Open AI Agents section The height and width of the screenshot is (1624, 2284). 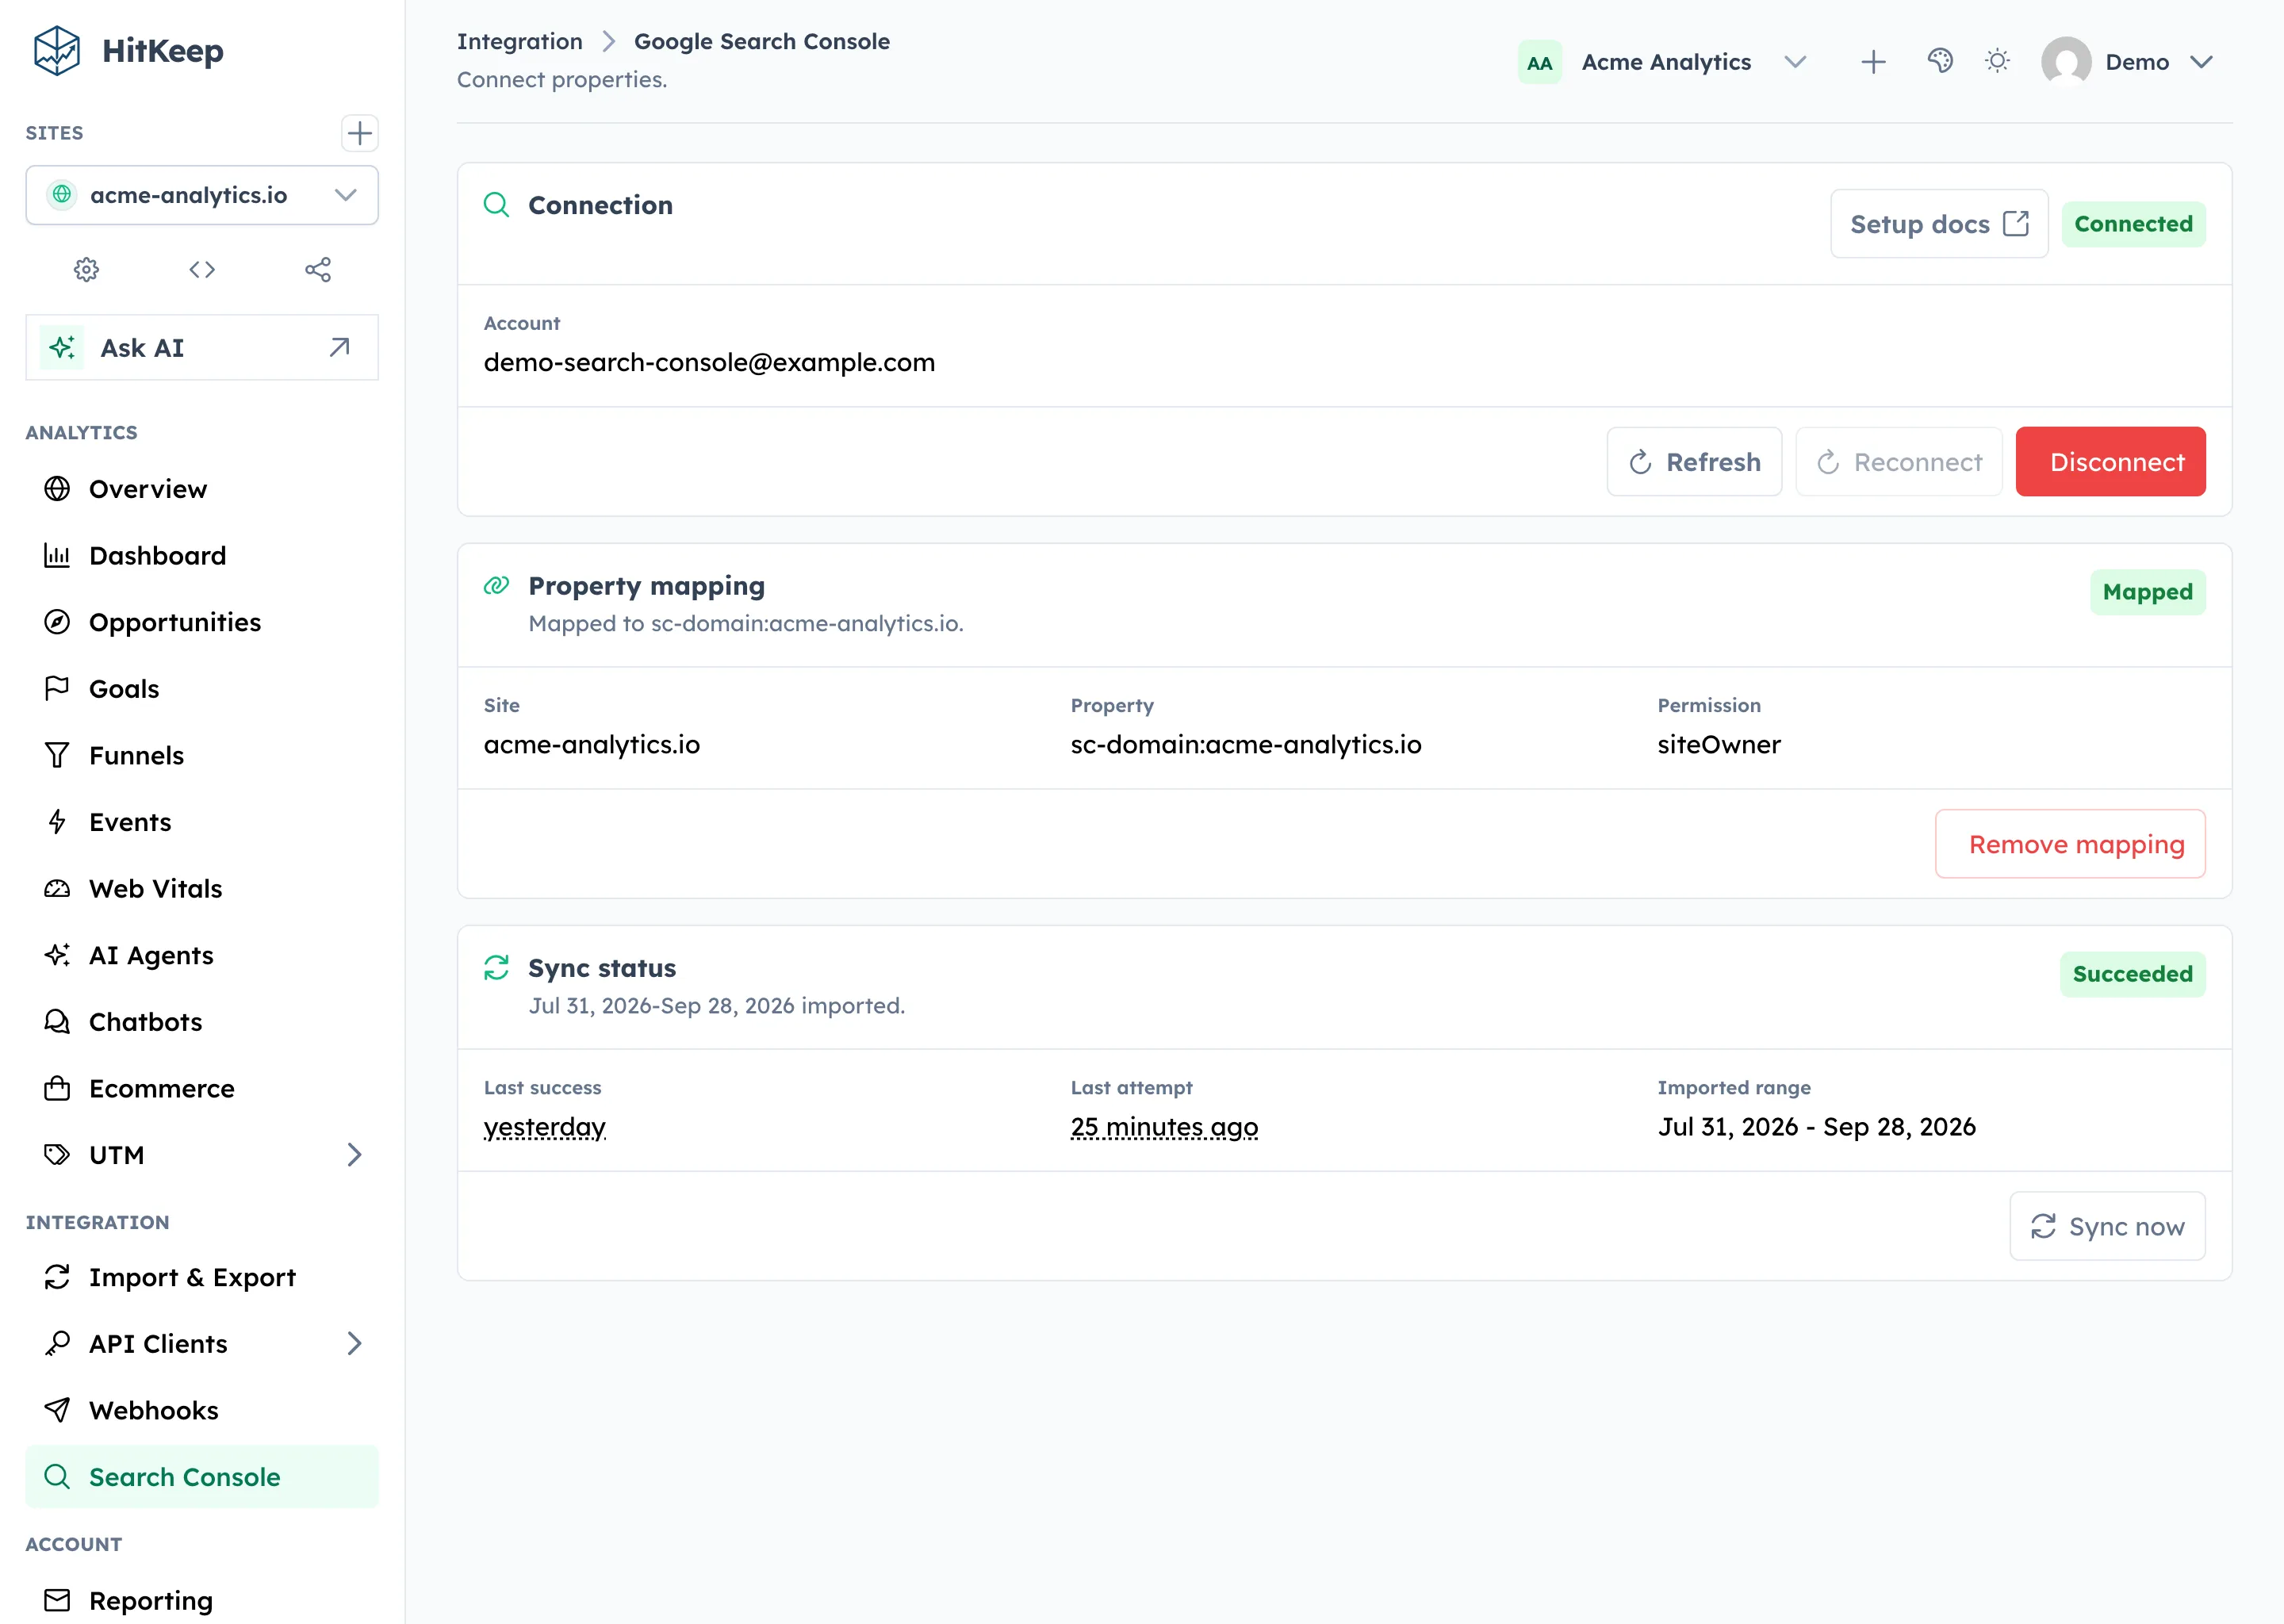[202, 955]
